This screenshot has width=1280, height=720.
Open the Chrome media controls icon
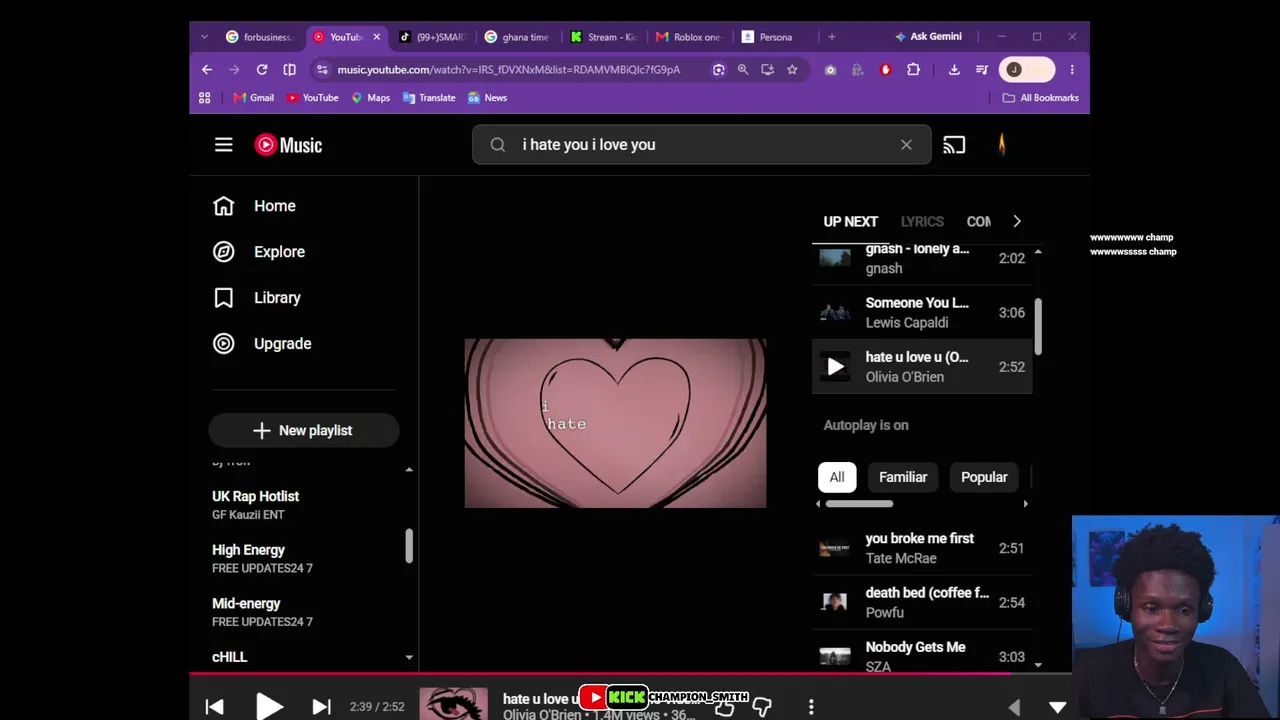coord(982,70)
